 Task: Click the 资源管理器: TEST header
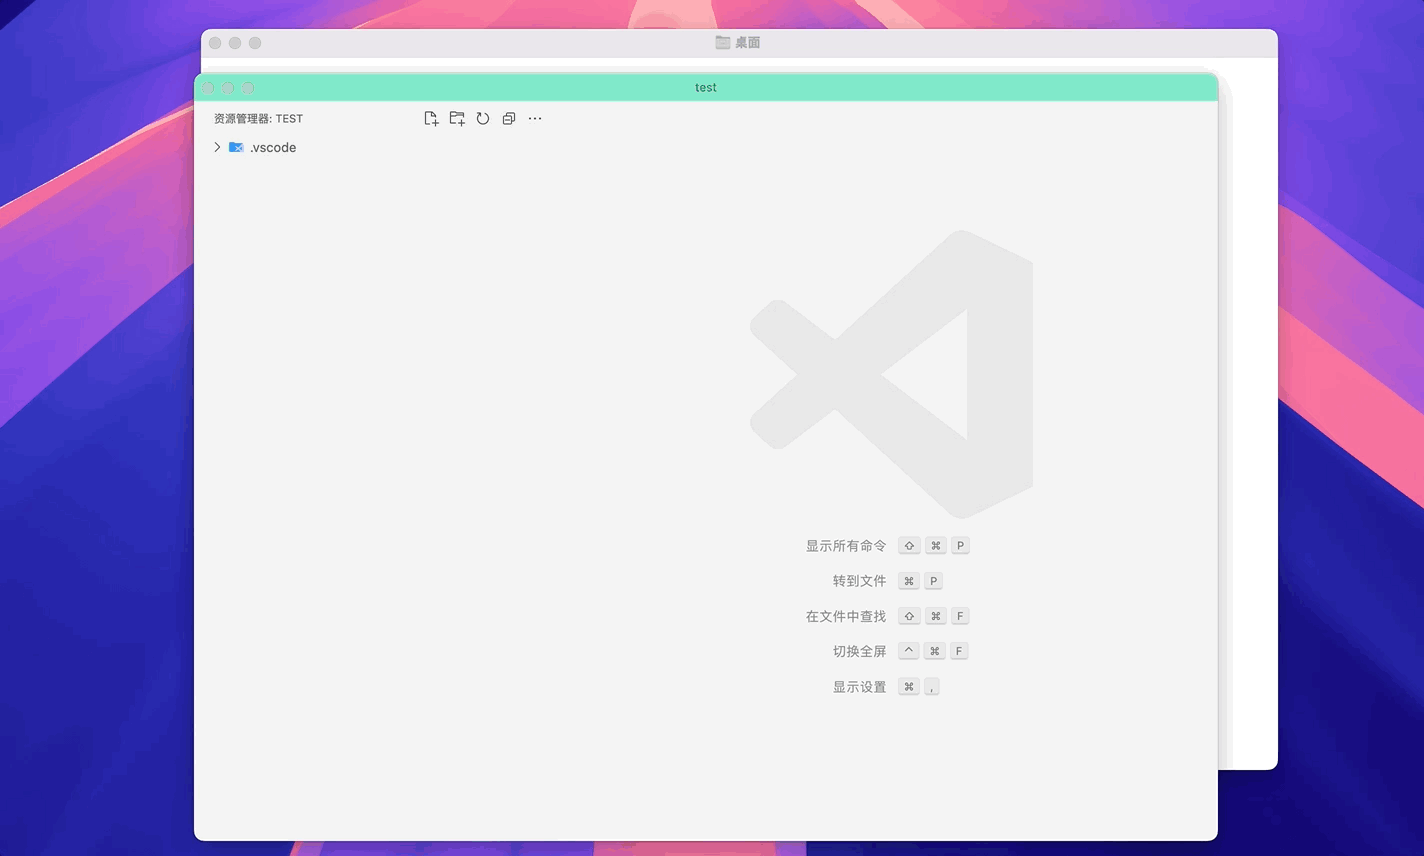pyautogui.click(x=258, y=118)
